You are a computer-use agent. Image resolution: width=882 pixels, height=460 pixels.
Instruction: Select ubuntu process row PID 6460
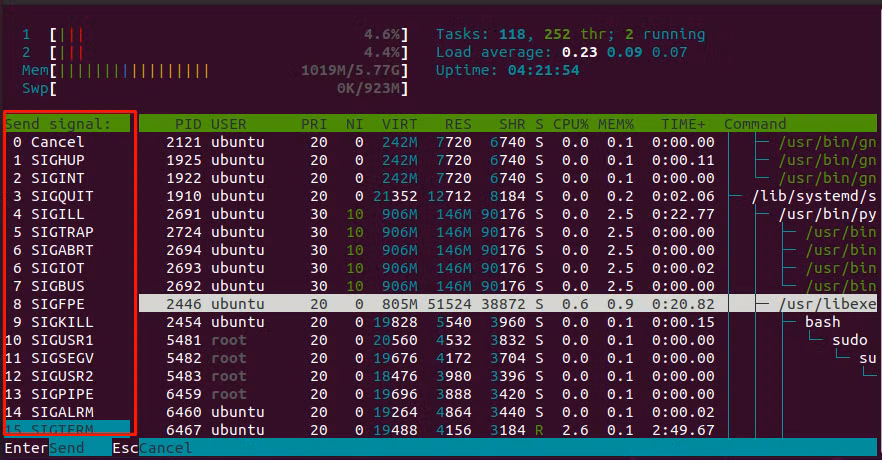tap(508, 412)
